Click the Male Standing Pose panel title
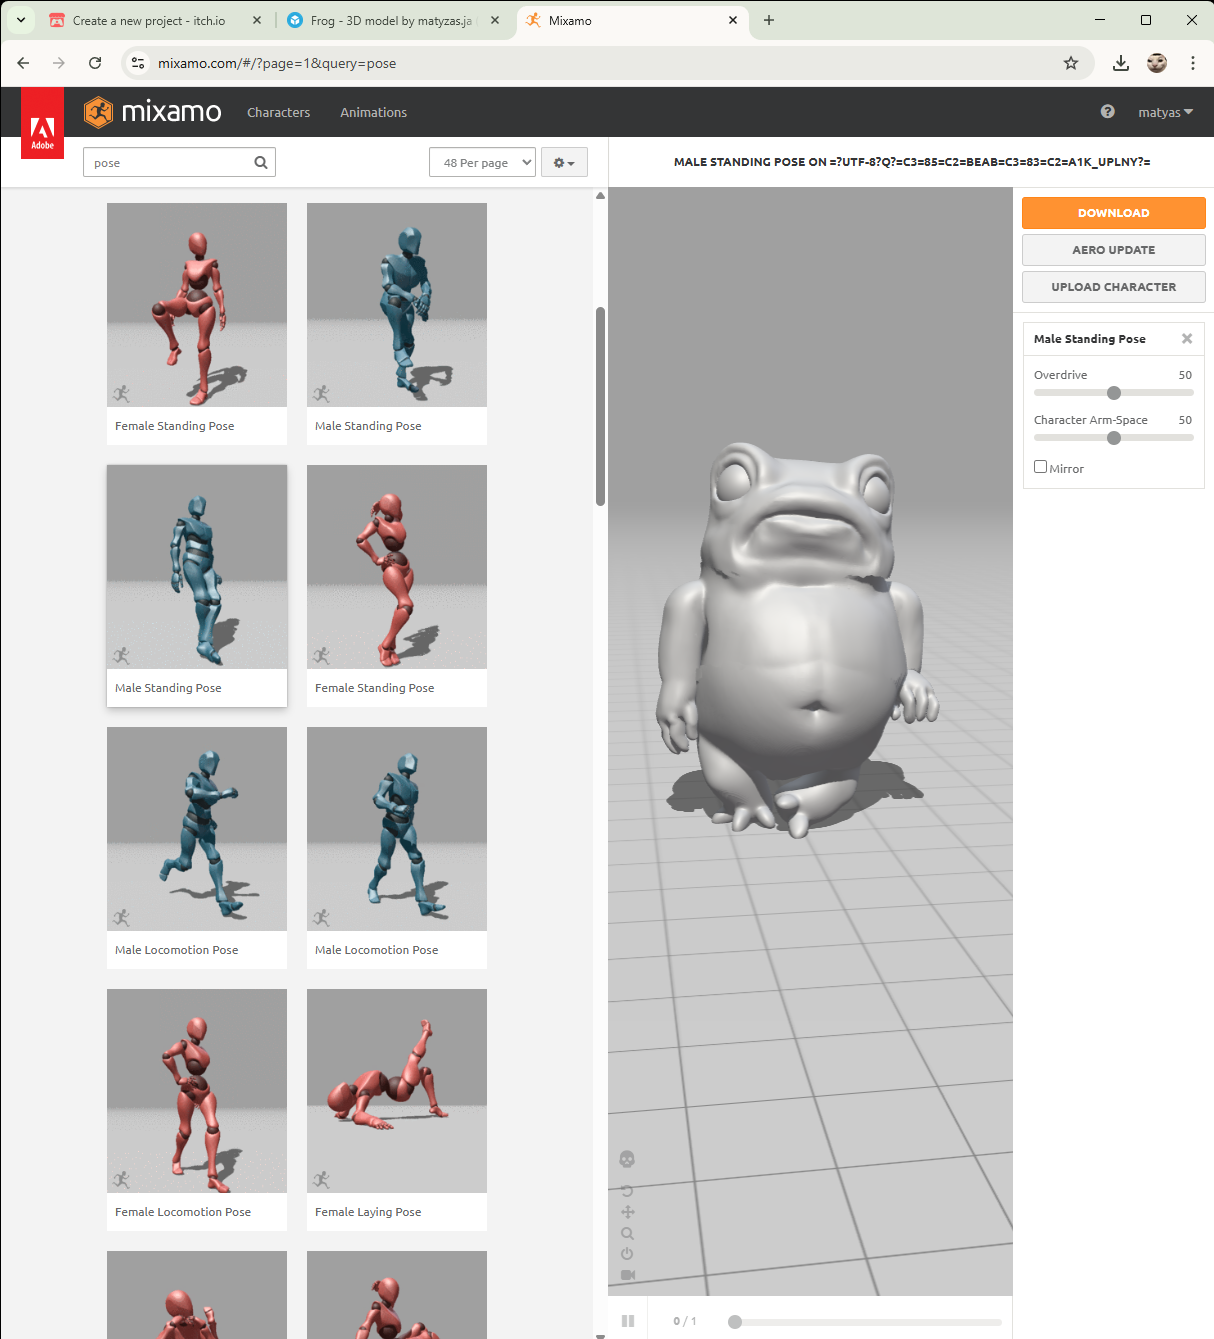Image resolution: width=1214 pixels, height=1339 pixels. (1090, 339)
